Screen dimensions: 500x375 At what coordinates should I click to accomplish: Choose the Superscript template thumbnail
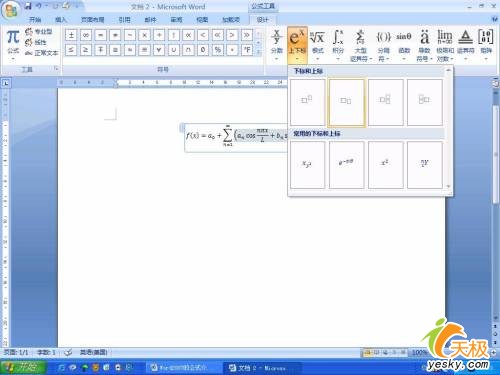pos(307,102)
